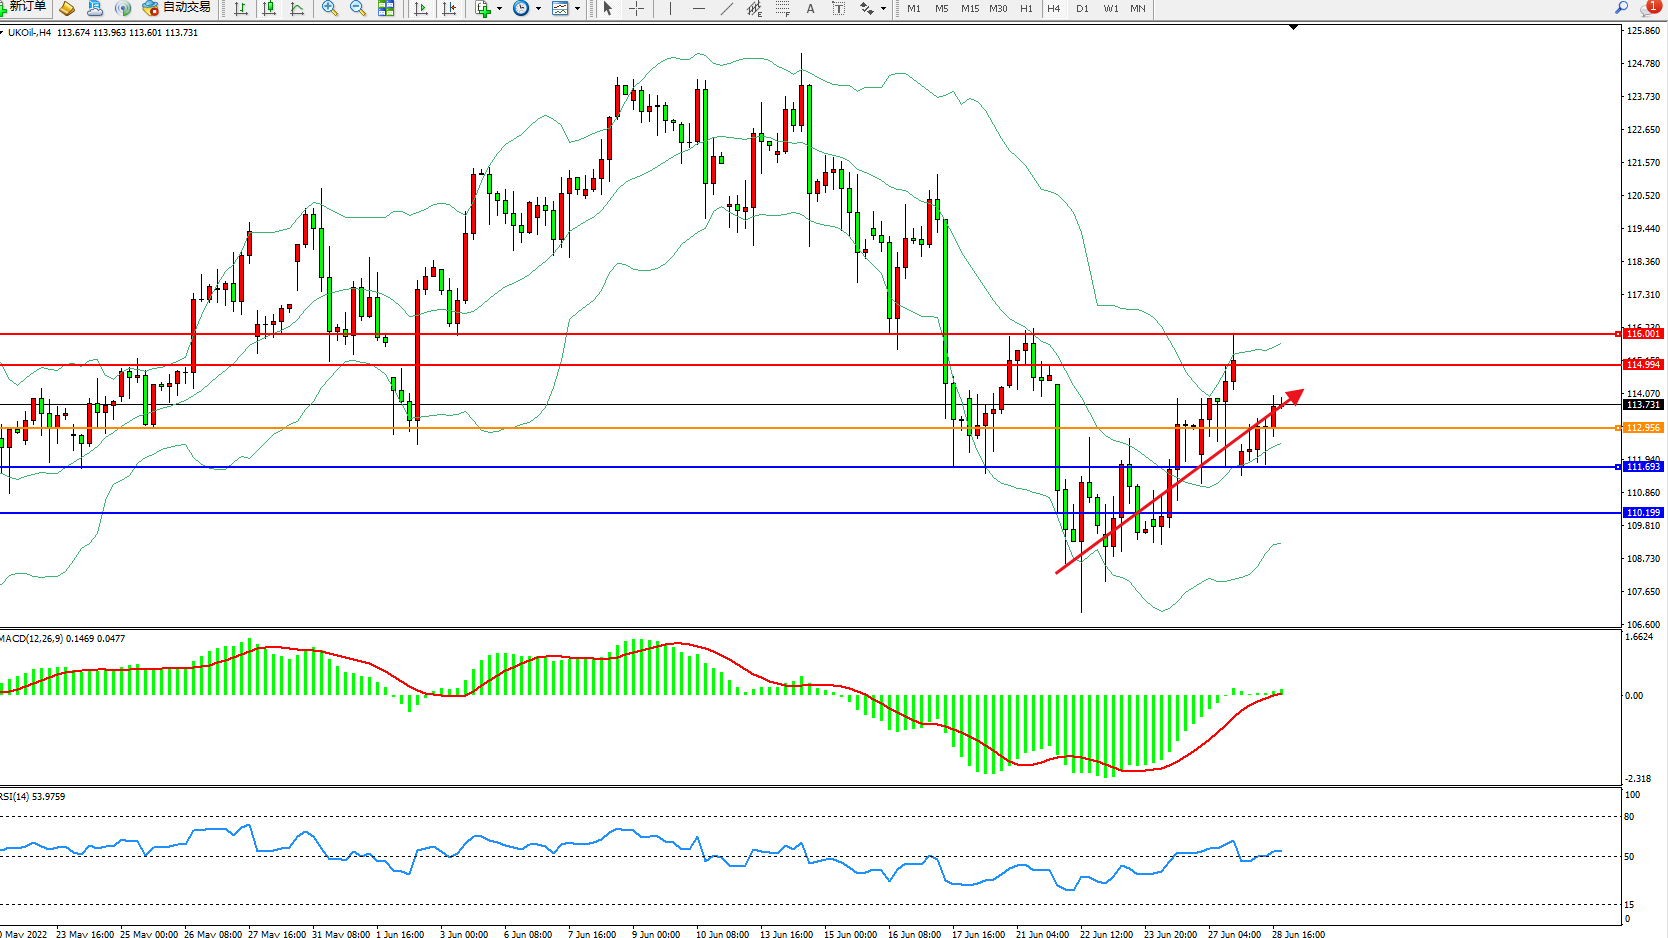Click the 自动交易 auto trading button

tap(177, 8)
